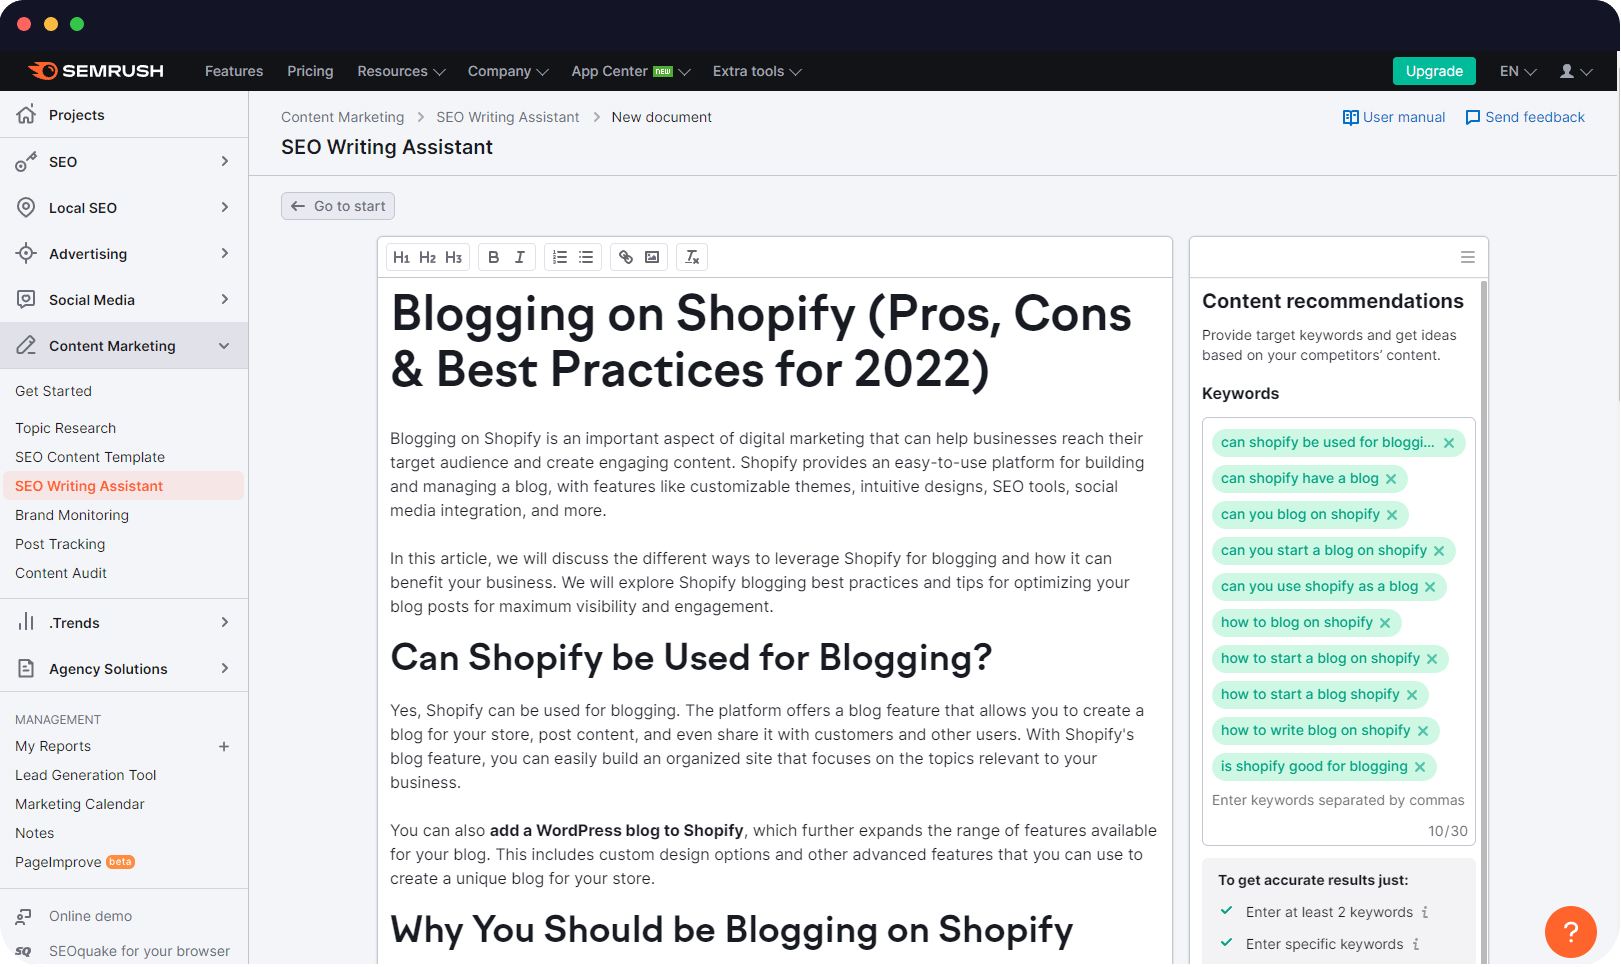Expand the Advertising sidebar section
Image resolution: width=1621 pixels, height=967 pixels.
tap(225, 253)
